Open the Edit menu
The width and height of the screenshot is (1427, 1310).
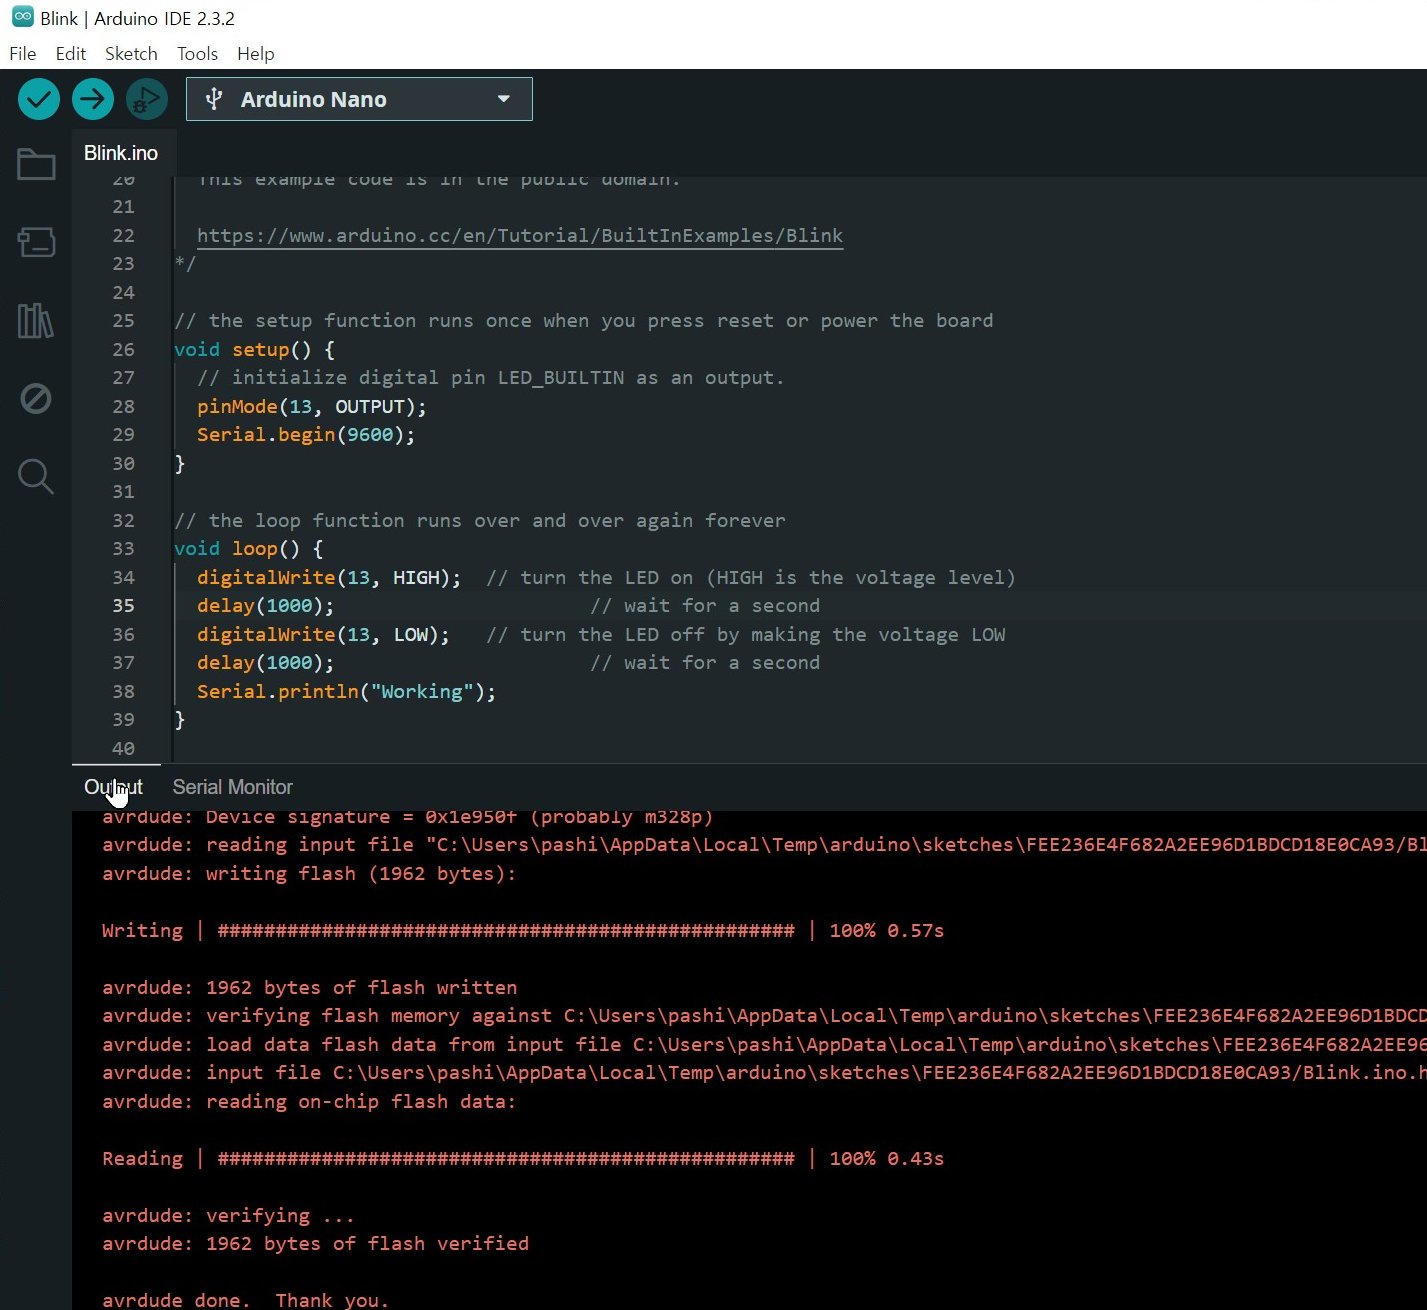(x=70, y=54)
